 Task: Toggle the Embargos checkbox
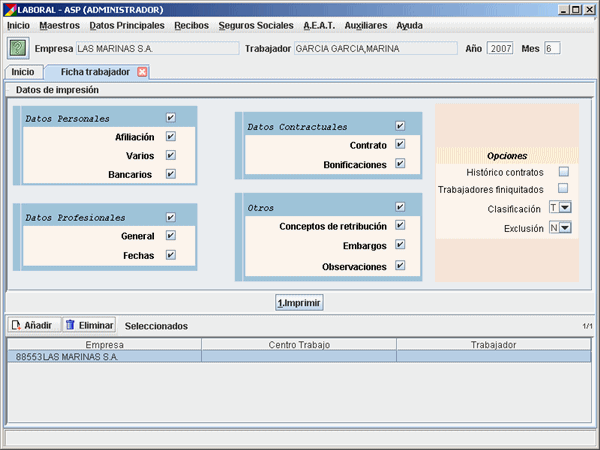coord(400,244)
